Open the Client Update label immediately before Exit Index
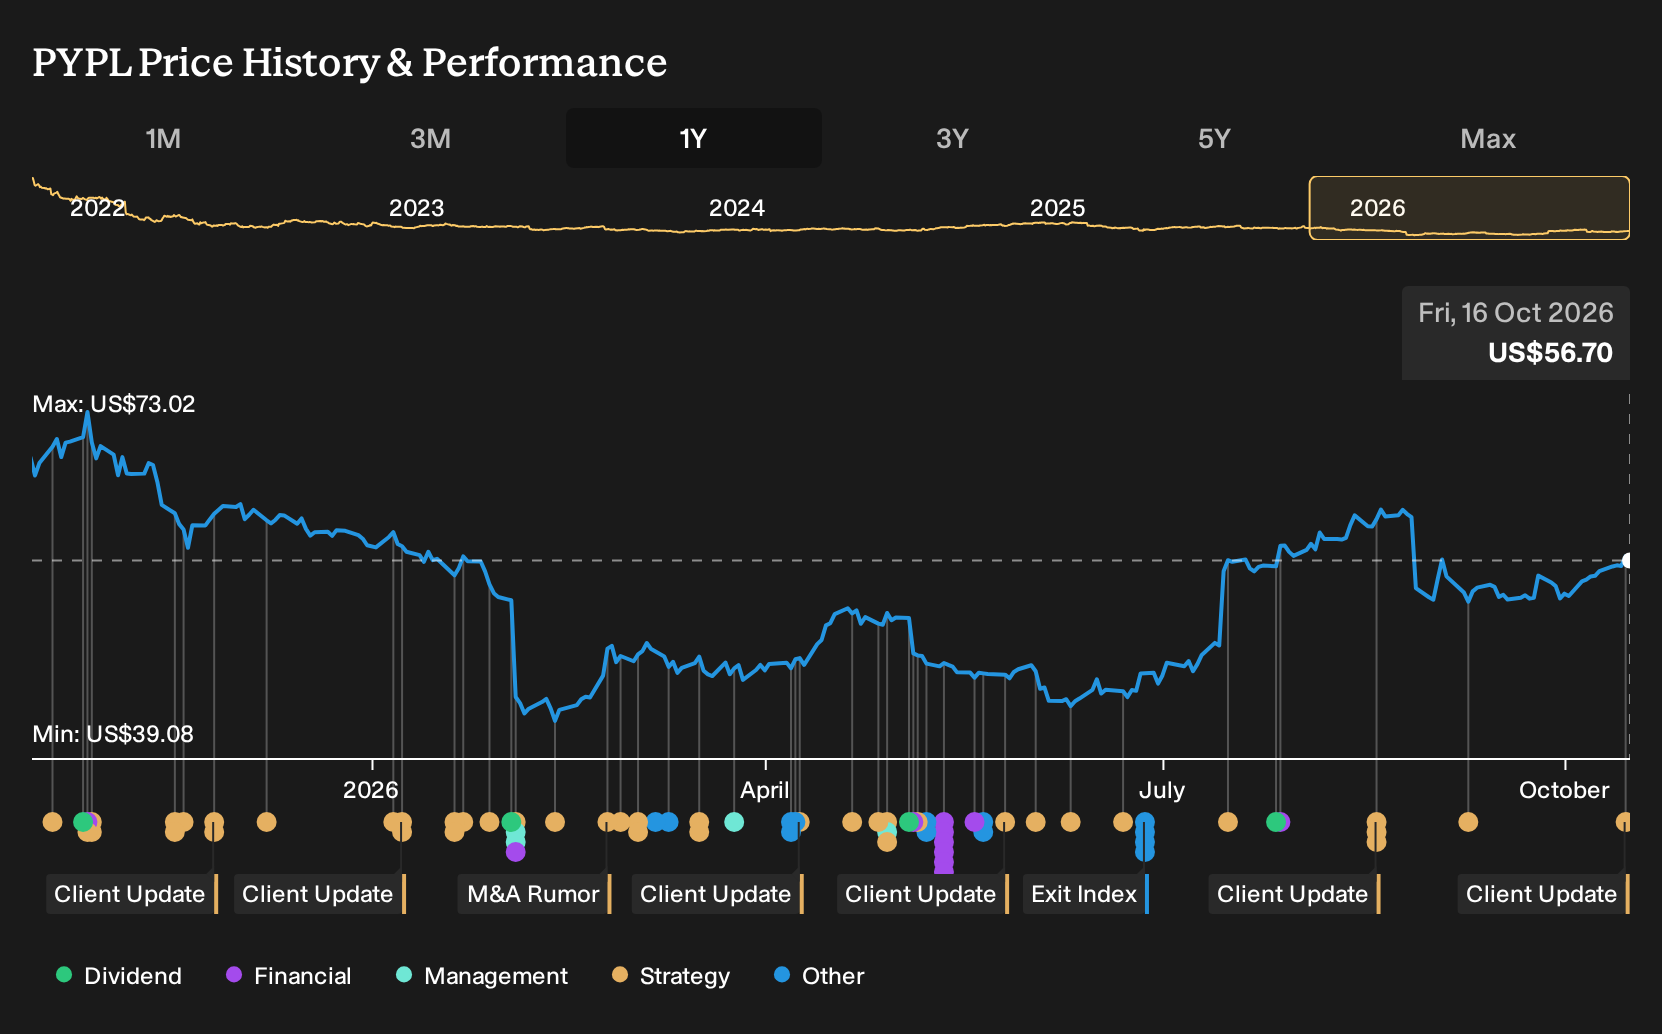This screenshot has width=1662, height=1034. pyautogui.click(x=923, y=894)
